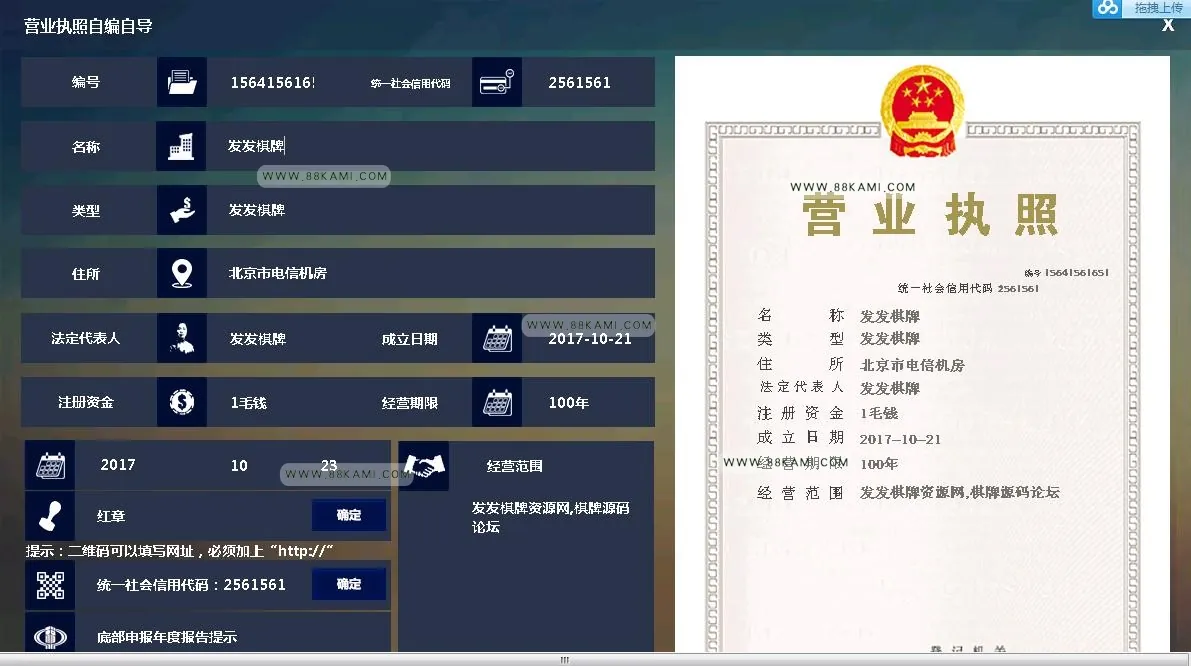
Task: Click 确定 button in the 红章 row
Action: (349, 515)
